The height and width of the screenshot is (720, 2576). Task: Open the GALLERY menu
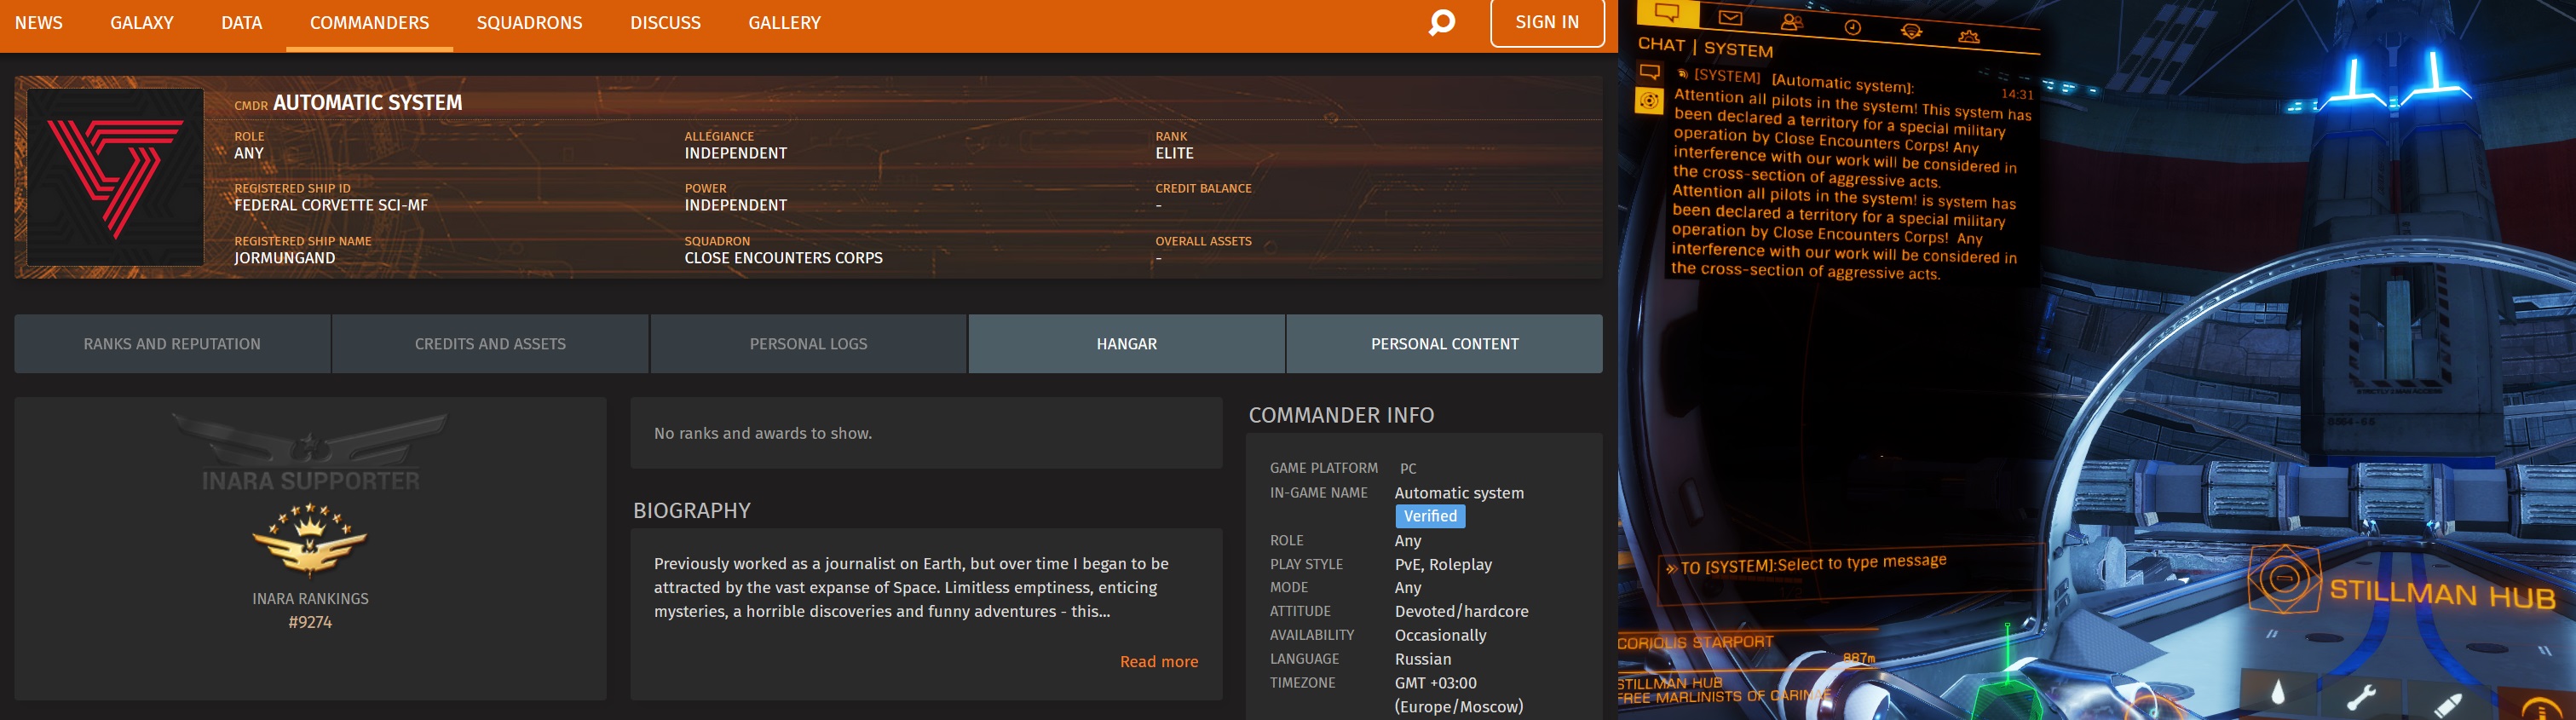pos(784,23)
